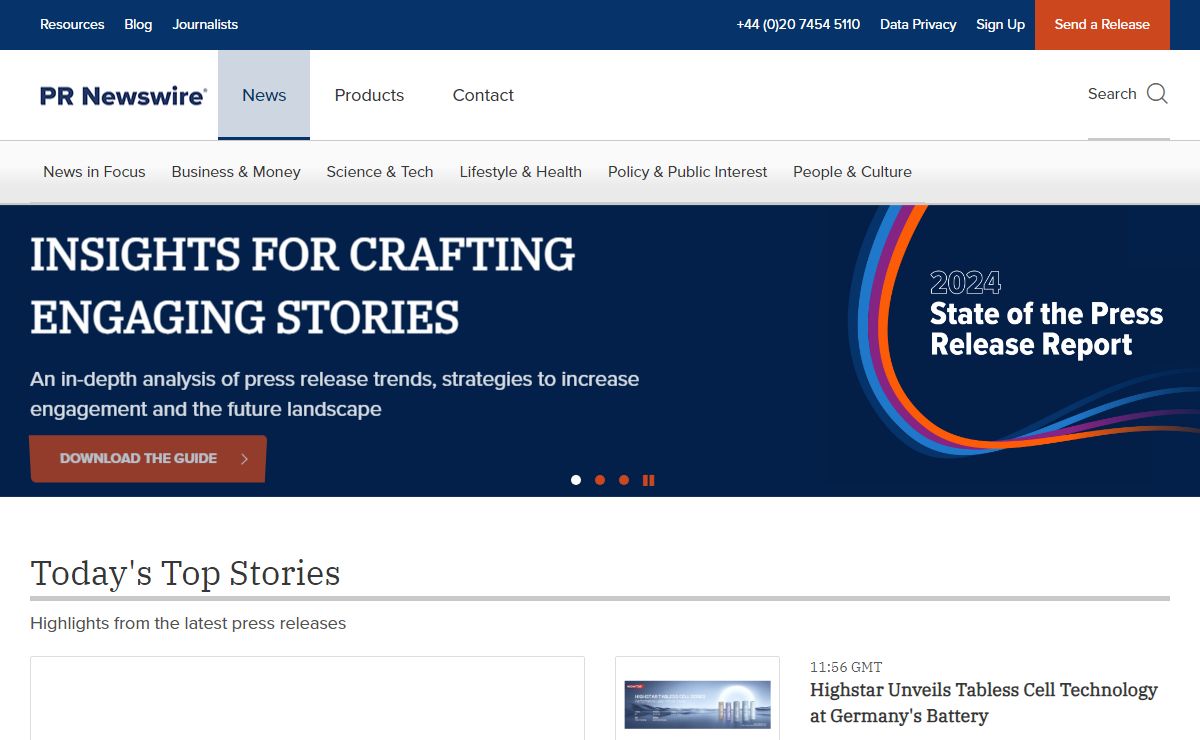This screenshot has width=1200, height=740.
Task: Click Send a Release button
Action: (x=1102, y=25)
